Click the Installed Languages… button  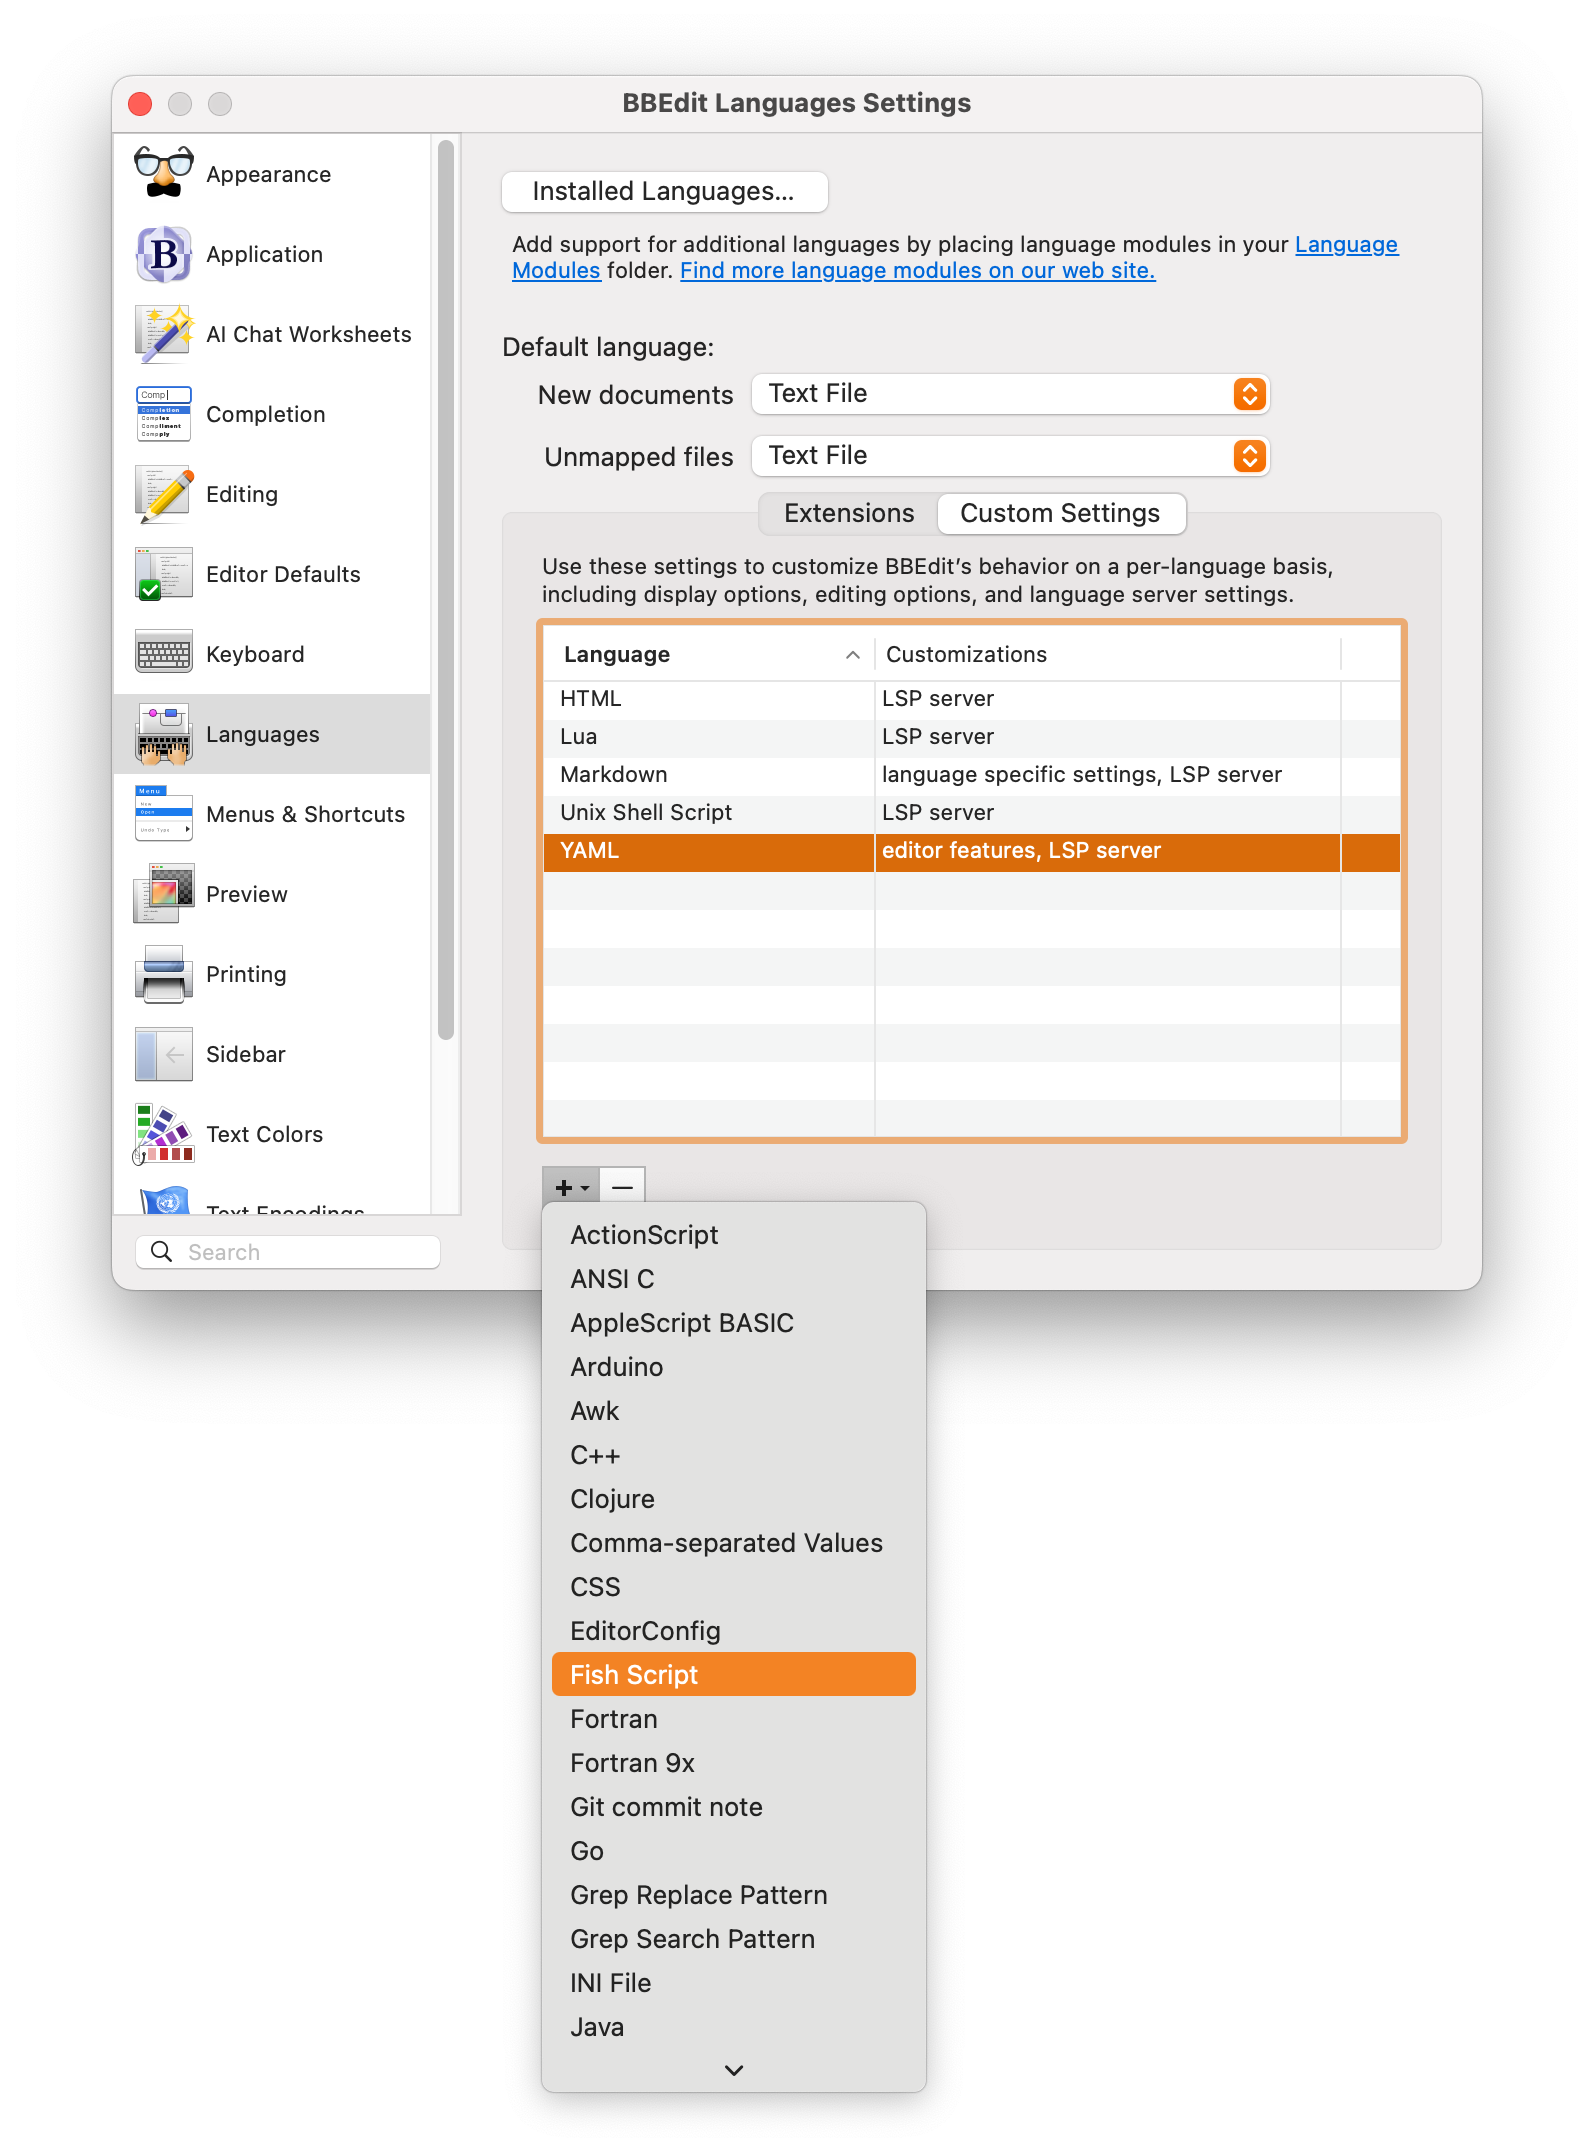tap(664, 191)
